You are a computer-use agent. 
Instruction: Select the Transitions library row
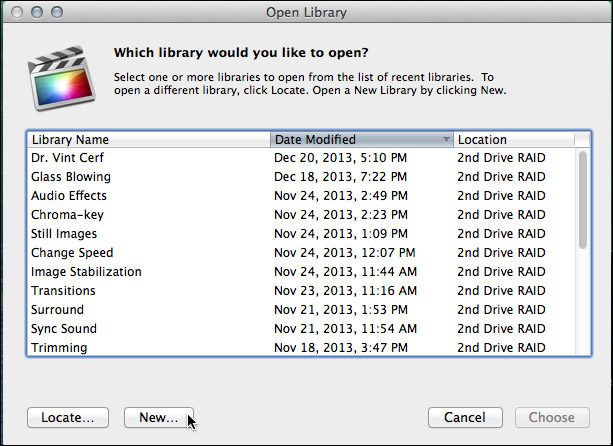point(301,290)
